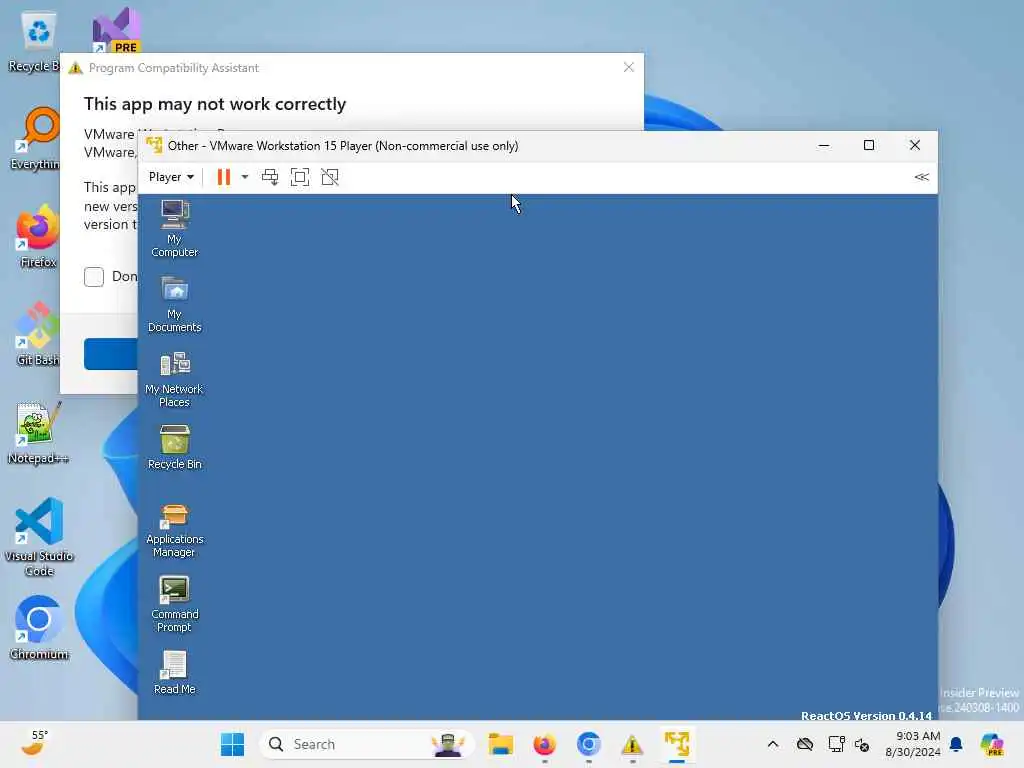Close the VMware Player window
The image size is (1024, 768).
tap(915, 146)
